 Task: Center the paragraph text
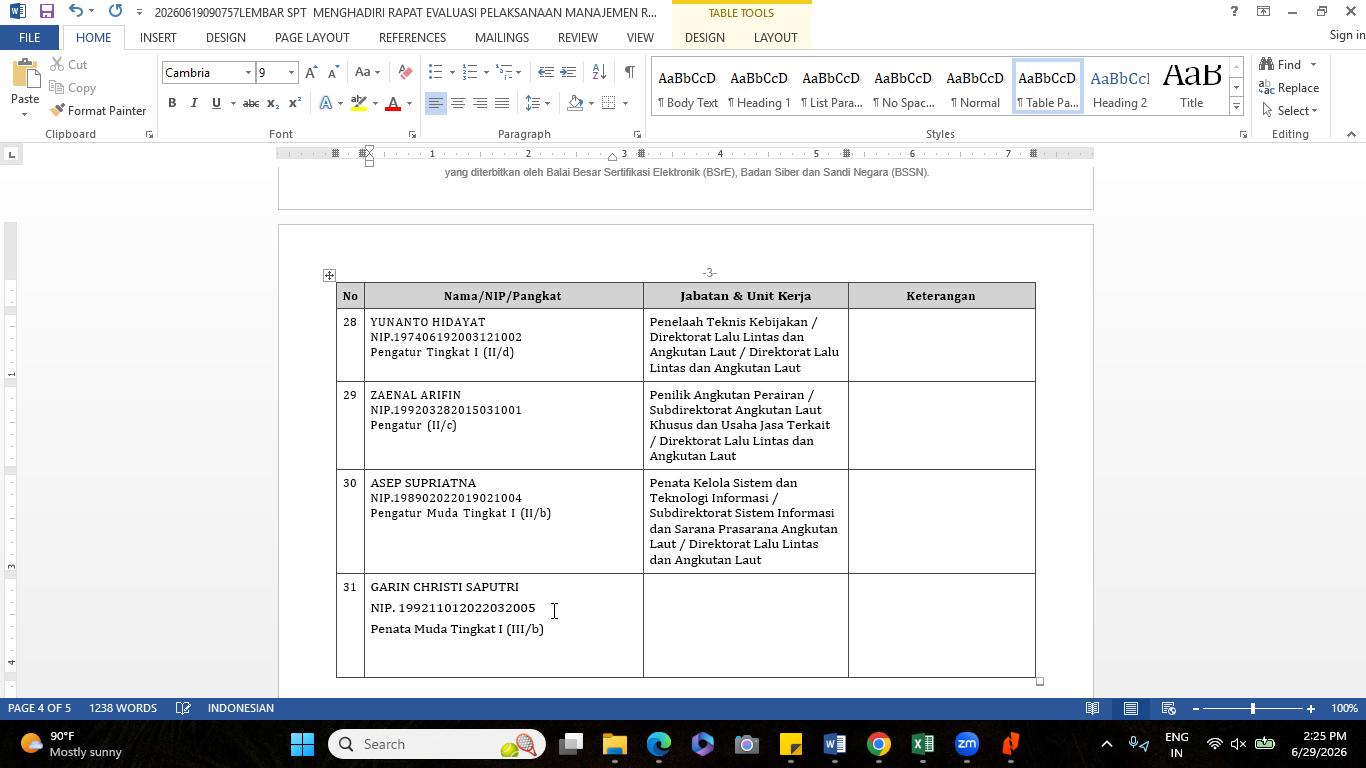pos(457,103)
